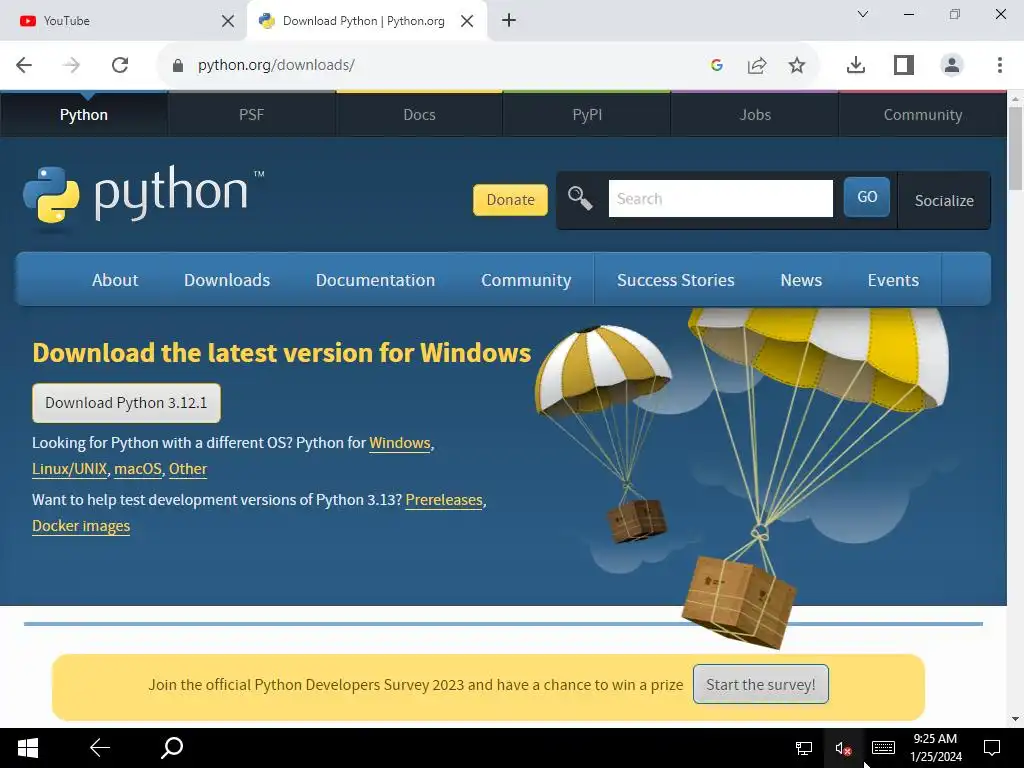Open the Docs top bar tab

(x=419, y=115)
